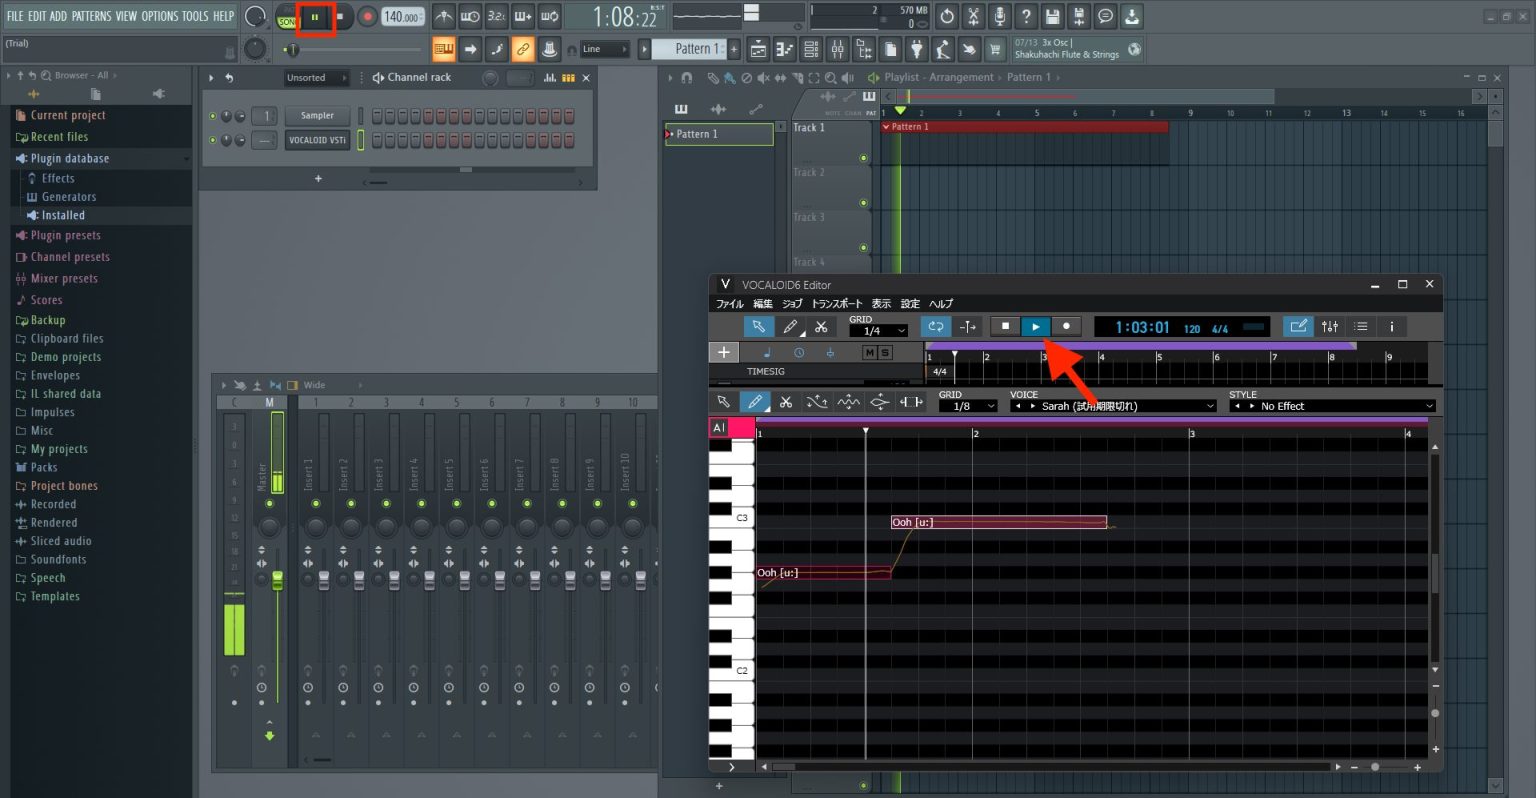Select the vibrato curve tool in VOCALOID6

pos(848,401)
